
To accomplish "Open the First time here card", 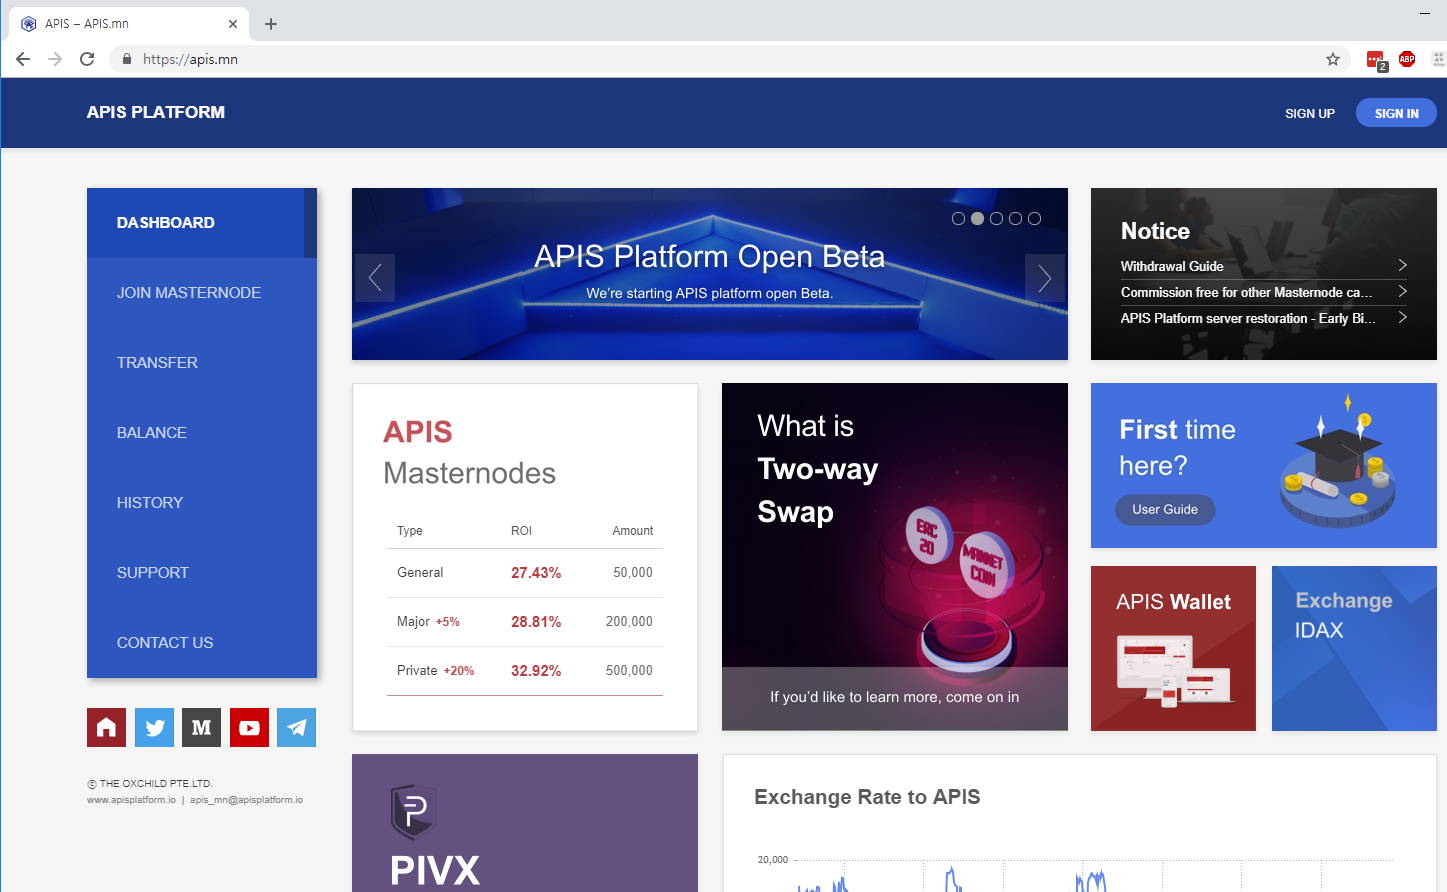I will click(x=1264, y=465).
